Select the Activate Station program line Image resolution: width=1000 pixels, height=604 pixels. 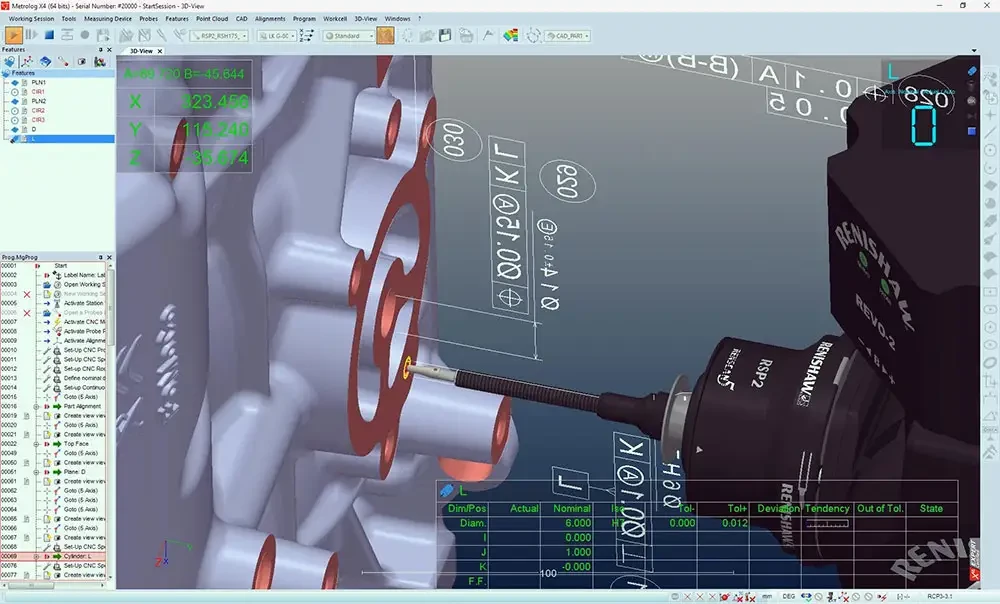[84, 303]
